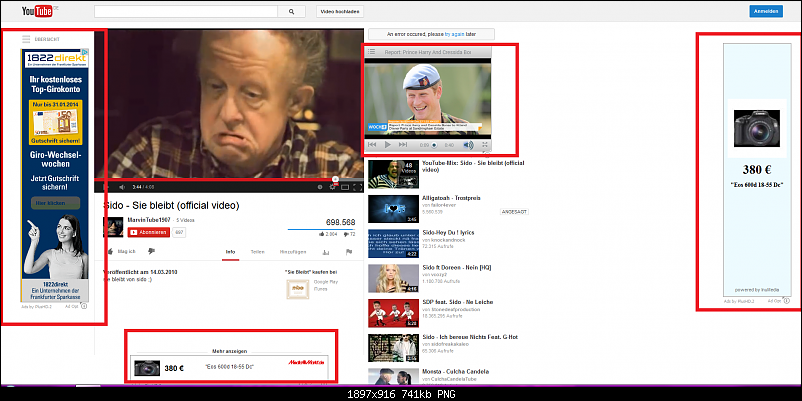Click the ANGESAGT badge

tap(514, 211)
